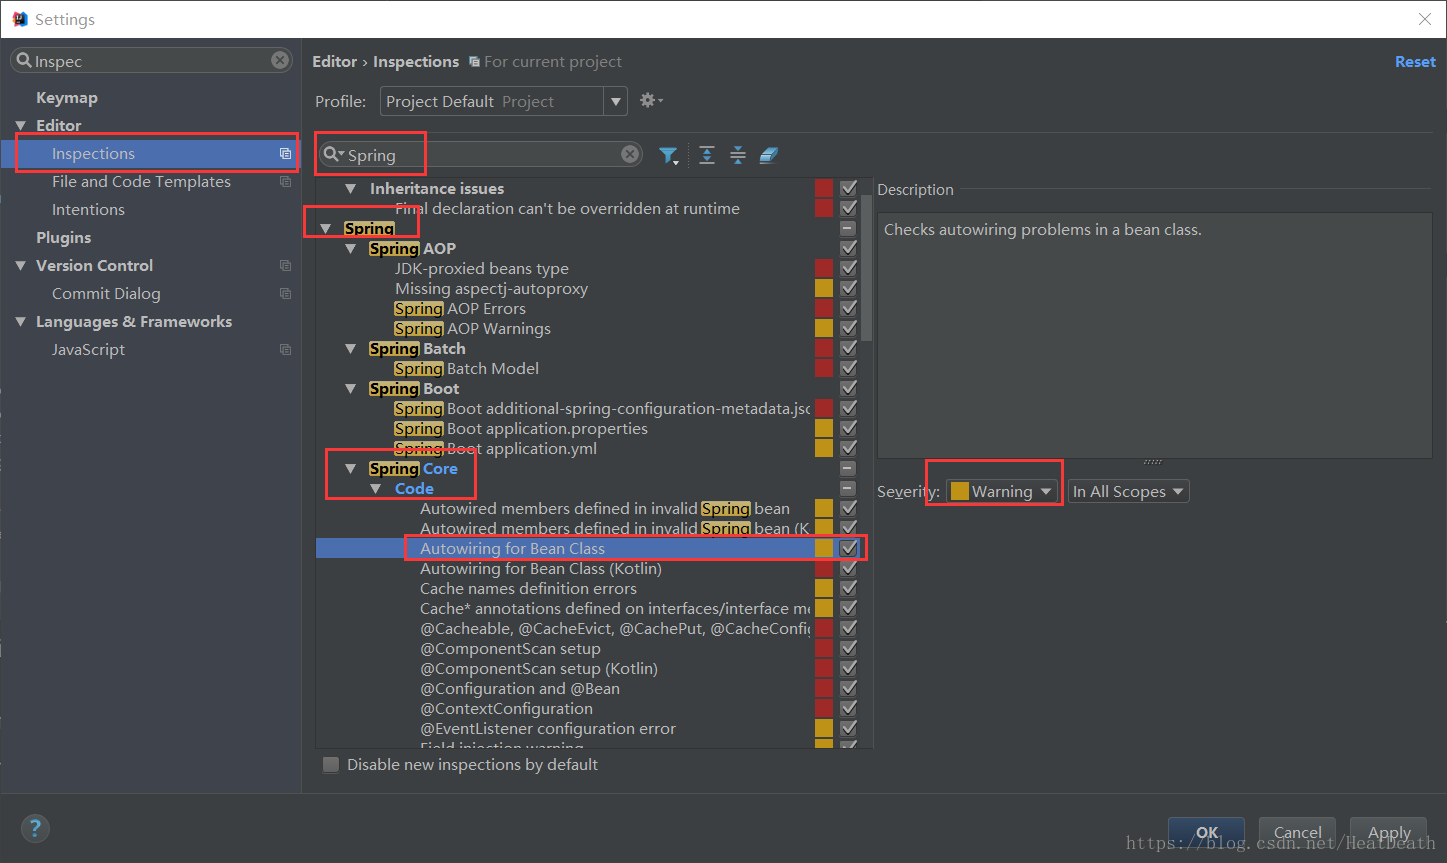1447x863 pixels.
Task: Select Autowiring for Bean Class (Kotlin) row
Action: [541, 568]
